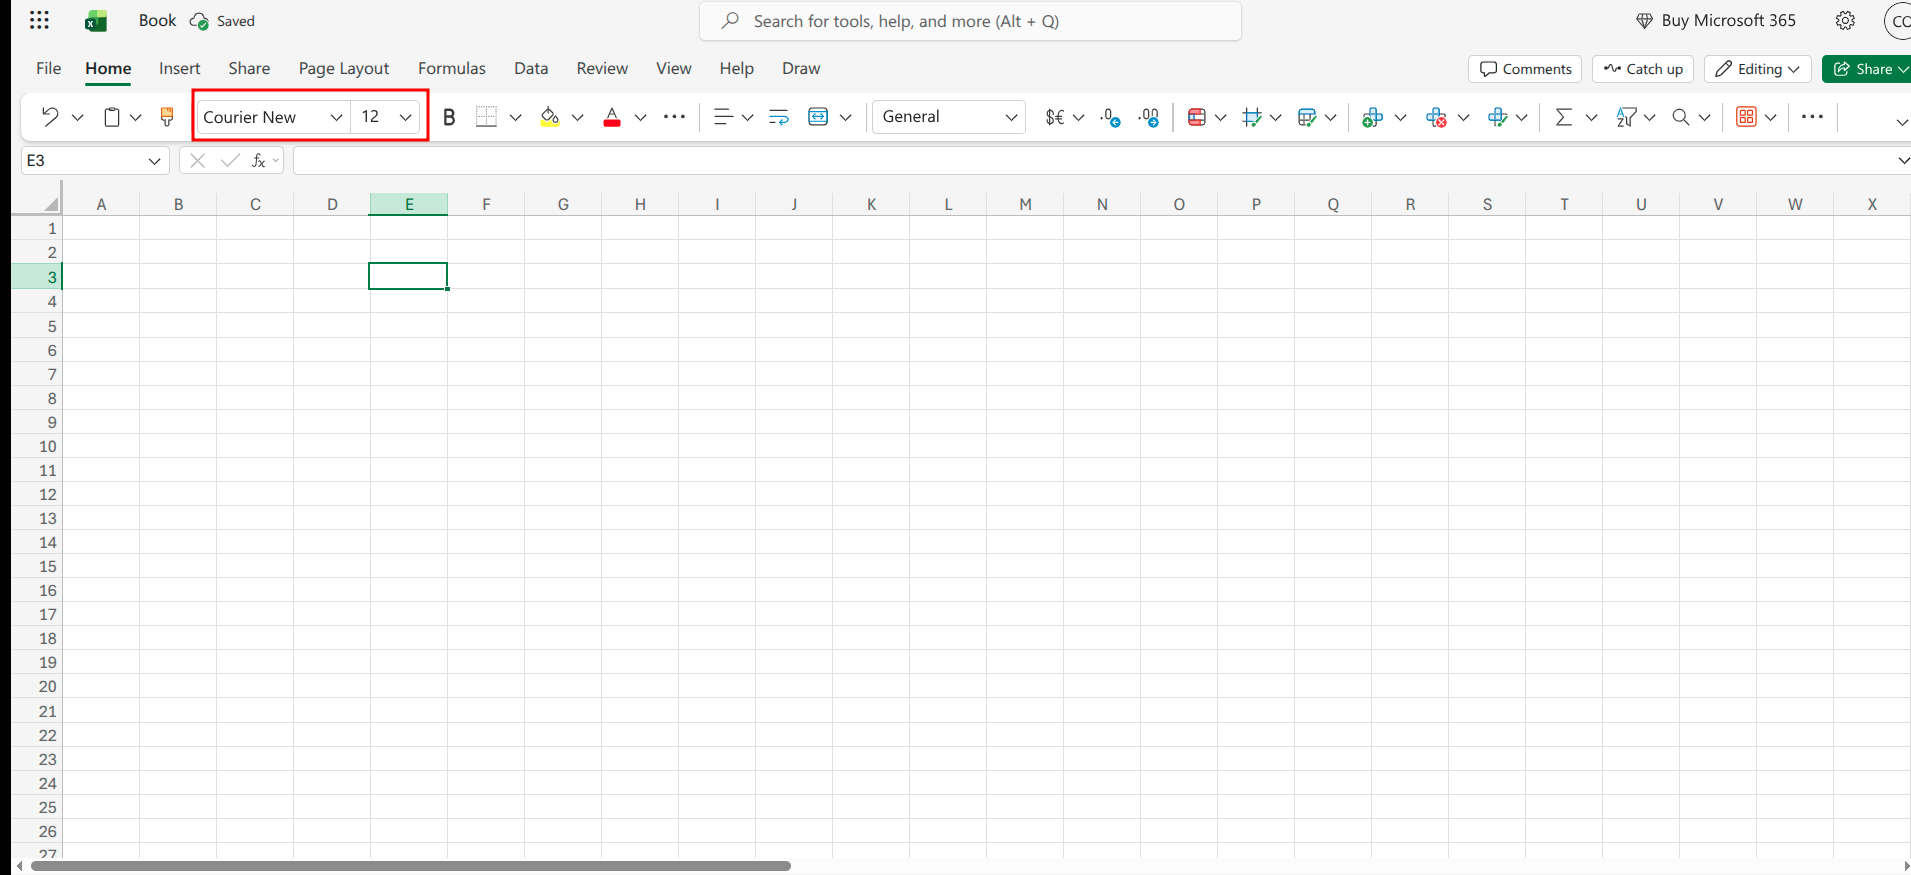This screenshot has width=1911, height=875.
Task: Click the Catch up button
Action: [x=1643, y=69]
